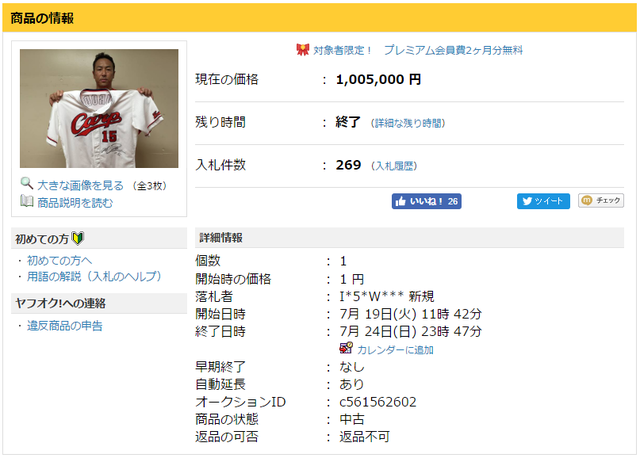640x458 pixels.
Task: Click the チェック button
Action: [x=601, y=200]
